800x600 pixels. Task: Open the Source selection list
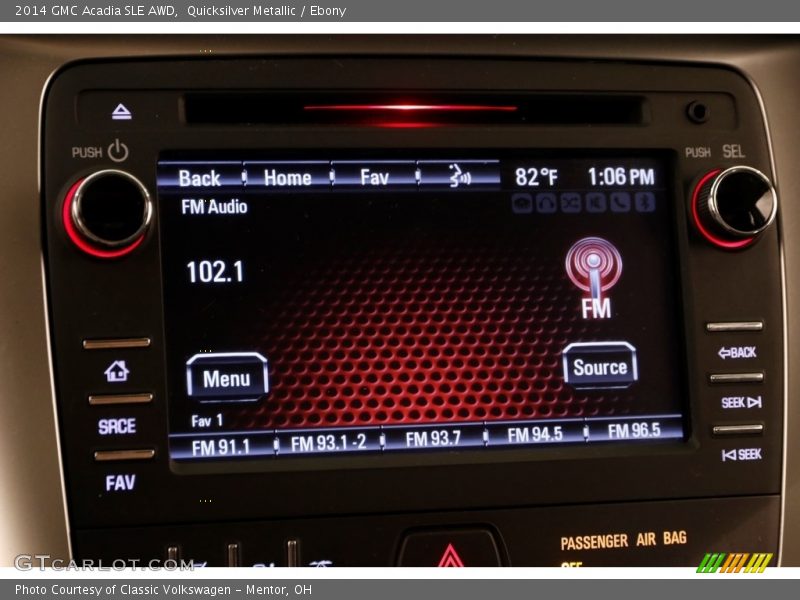tap(599, 367)
